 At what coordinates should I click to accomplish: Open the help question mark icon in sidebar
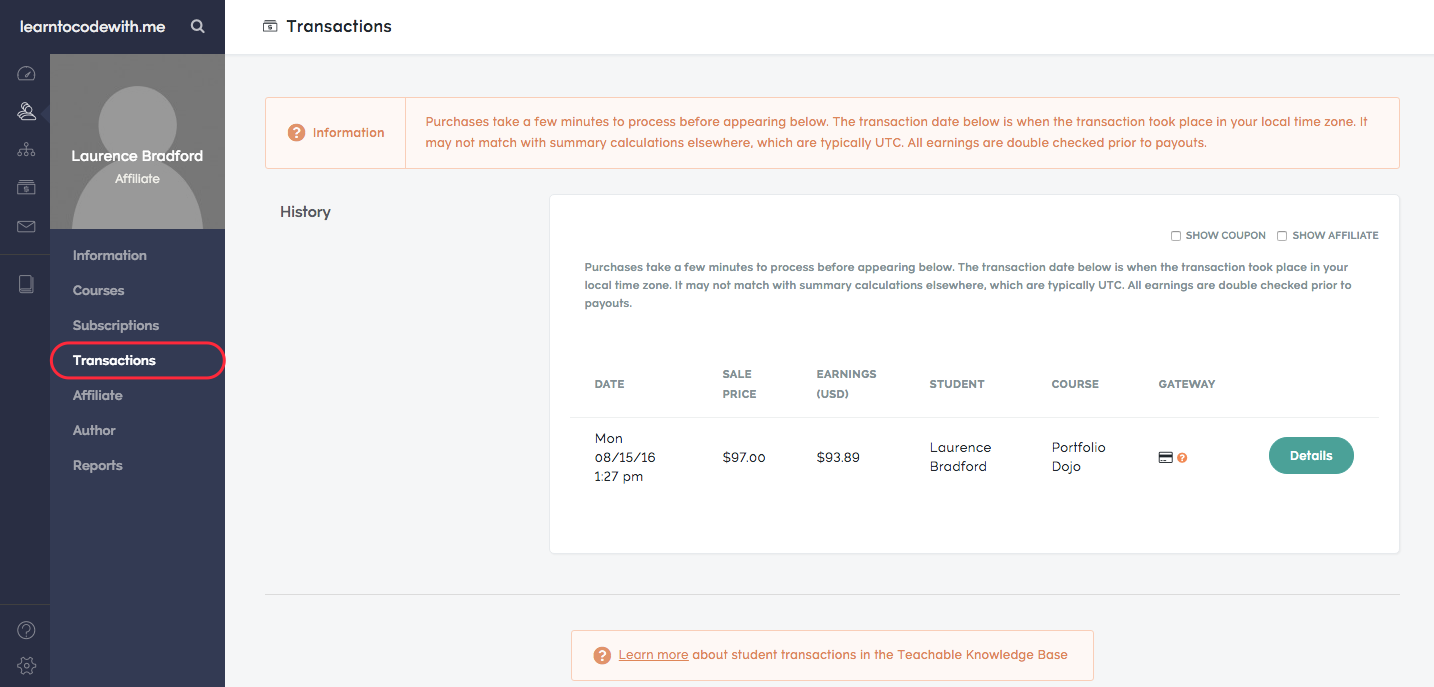point(27,630)
